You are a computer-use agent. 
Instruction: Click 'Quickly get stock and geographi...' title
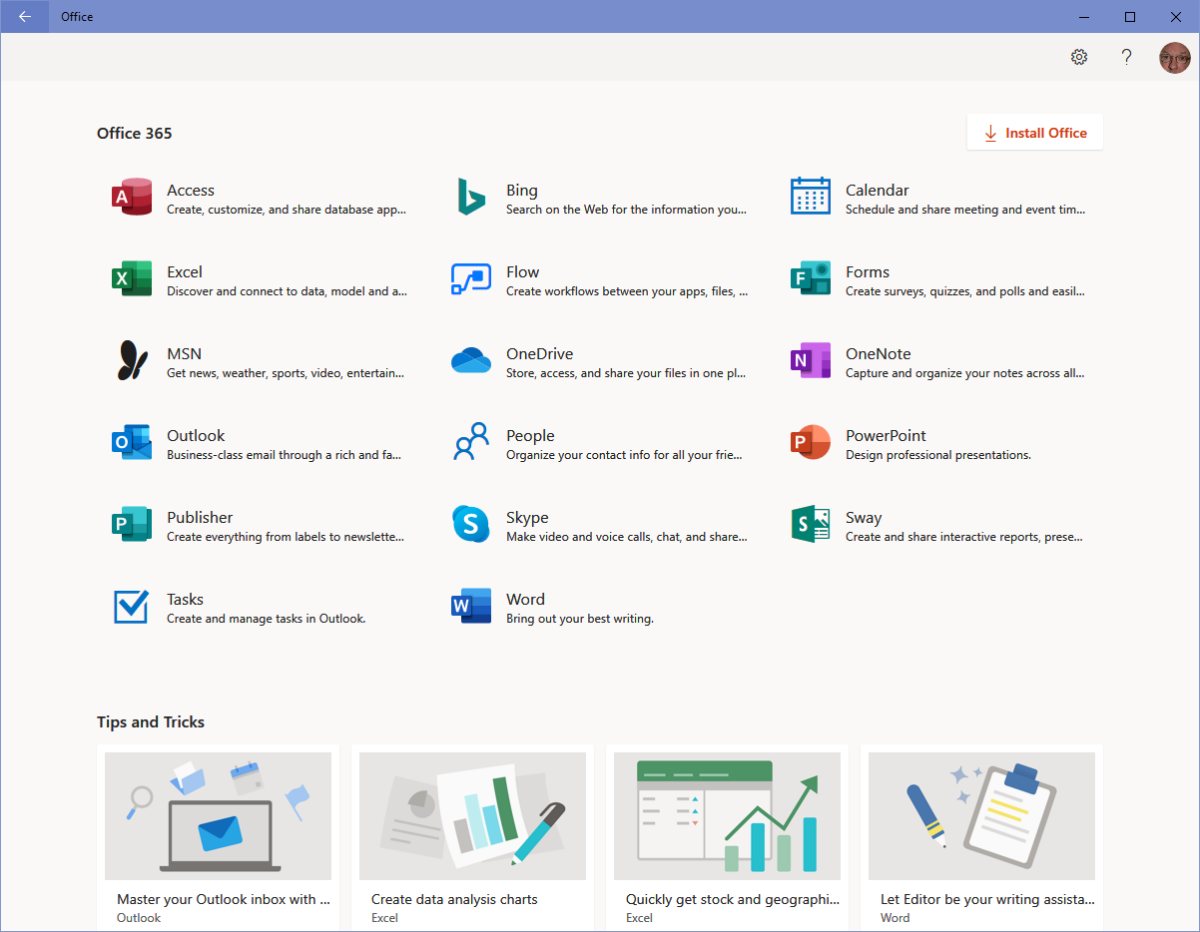pyautogui.click(x=733, y=899)
